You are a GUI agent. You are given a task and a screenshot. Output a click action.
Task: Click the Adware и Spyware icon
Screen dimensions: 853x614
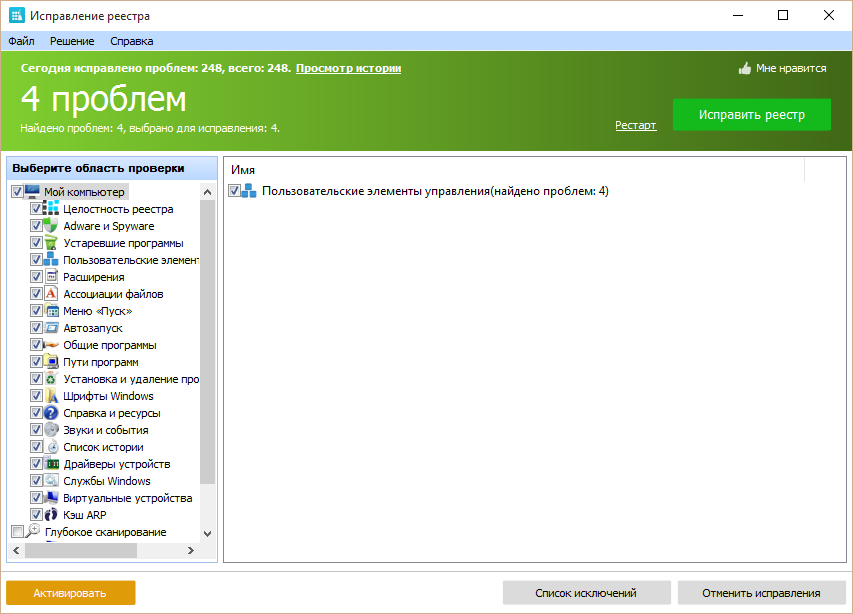(x=52, y=226)
